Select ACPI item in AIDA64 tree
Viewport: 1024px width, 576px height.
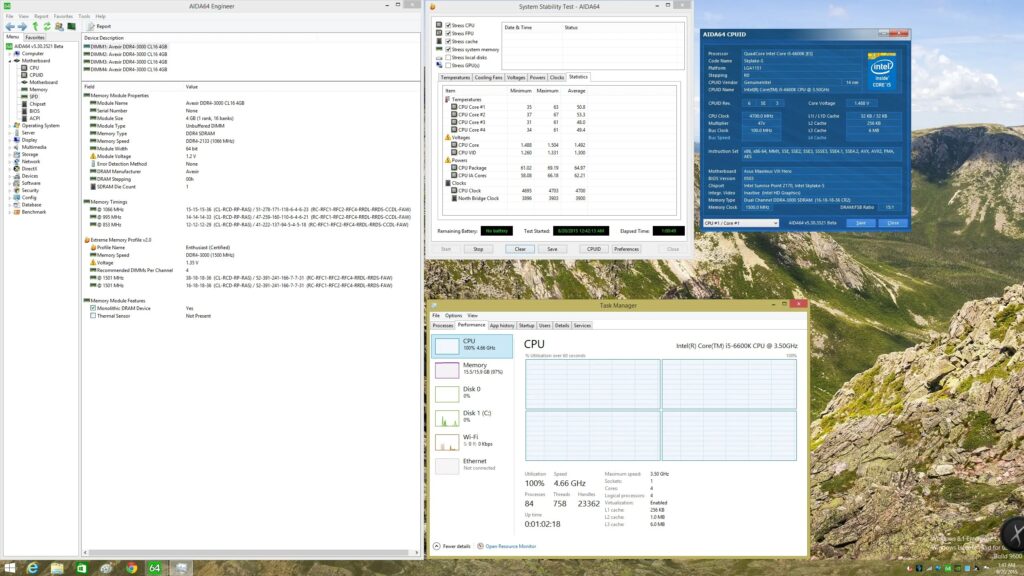[x=34, y=118]
